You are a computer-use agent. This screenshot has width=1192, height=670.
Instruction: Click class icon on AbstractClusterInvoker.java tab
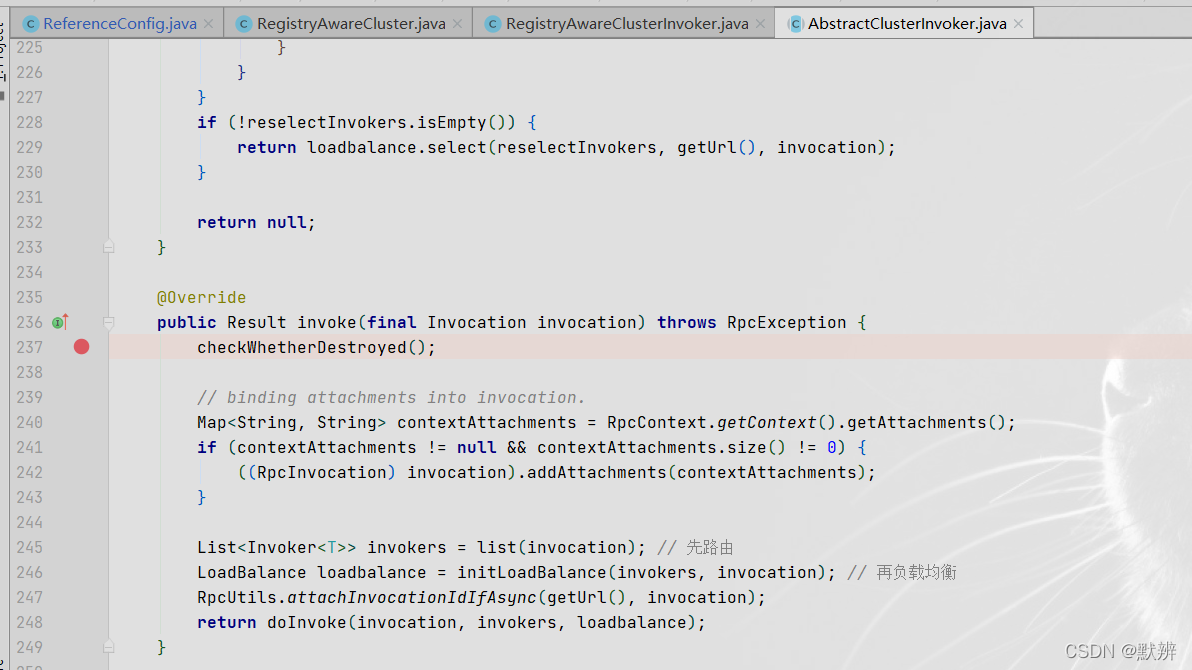point(795,24)
